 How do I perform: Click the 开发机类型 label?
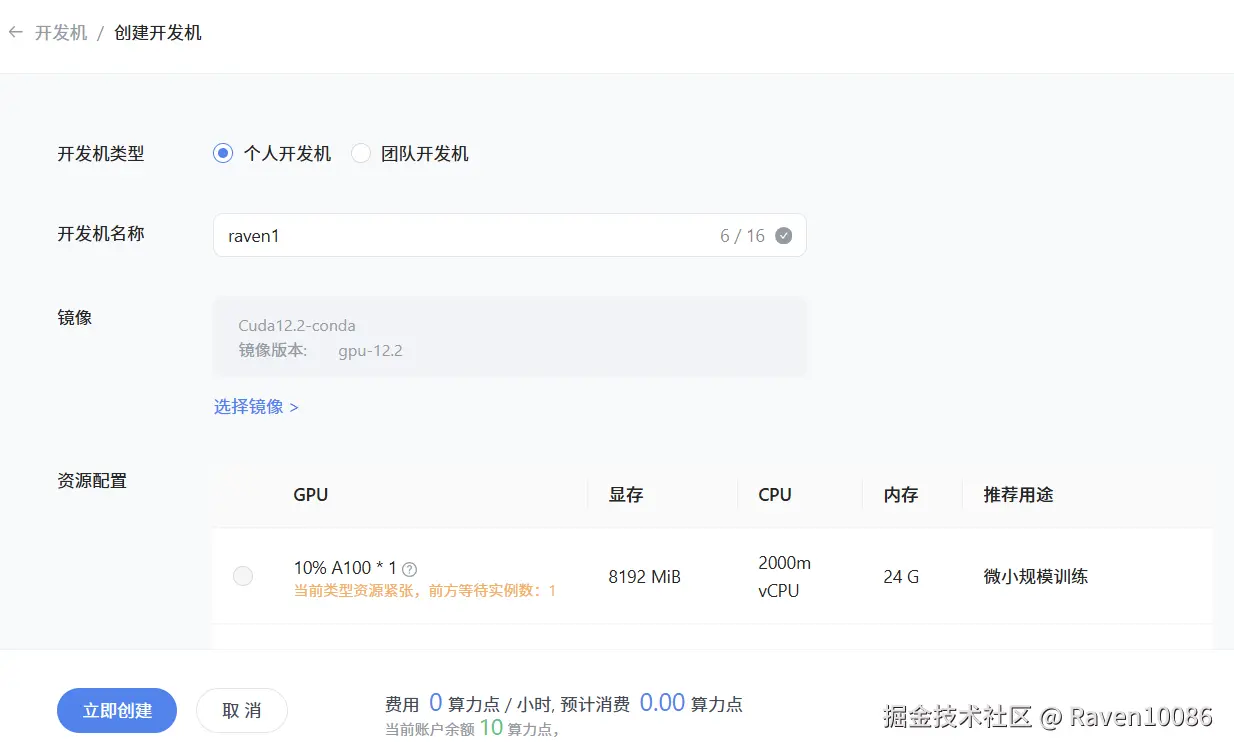click(x=101, y=154)
